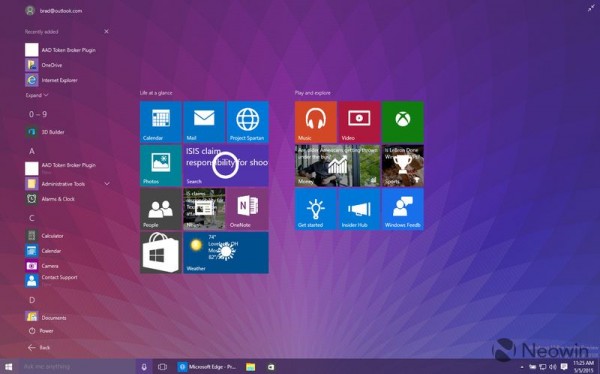Launch OneDrive from Recently added
The width and height of the screenshot is (600, 374).
coord(44,65)
